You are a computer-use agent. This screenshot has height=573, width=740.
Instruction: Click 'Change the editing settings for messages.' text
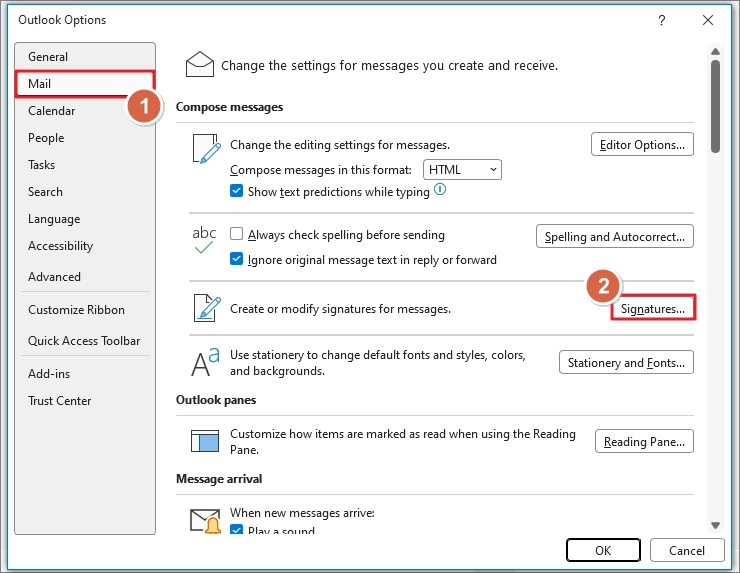[x=340, y=144]
